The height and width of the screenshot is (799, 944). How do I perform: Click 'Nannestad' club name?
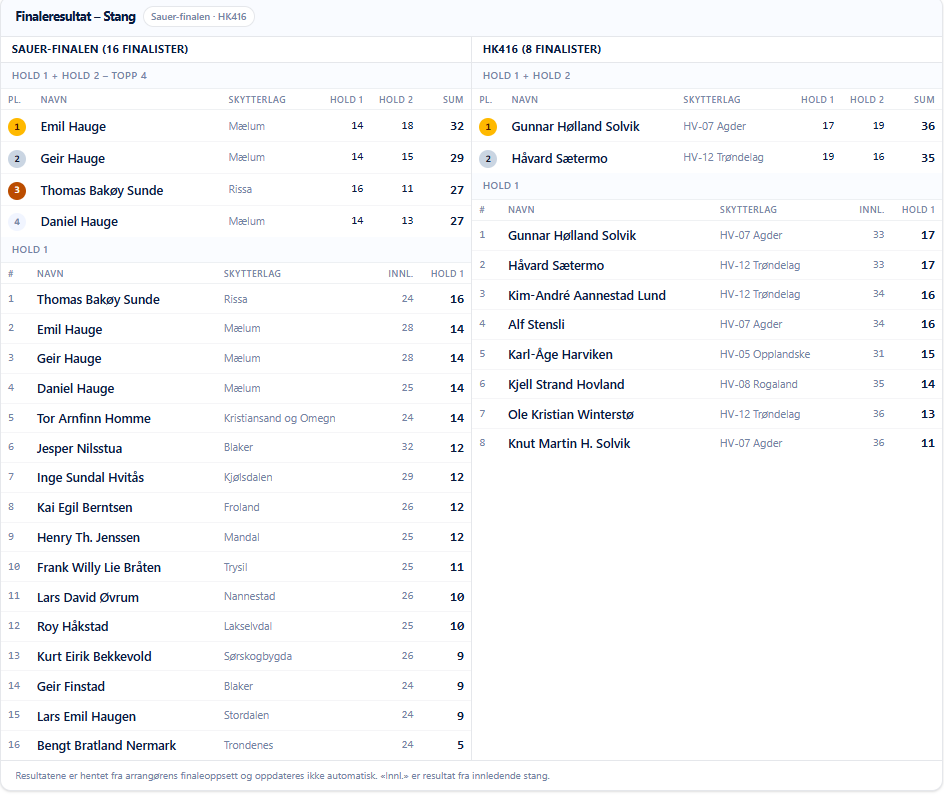pyautogui.click(x=250, y=596)
